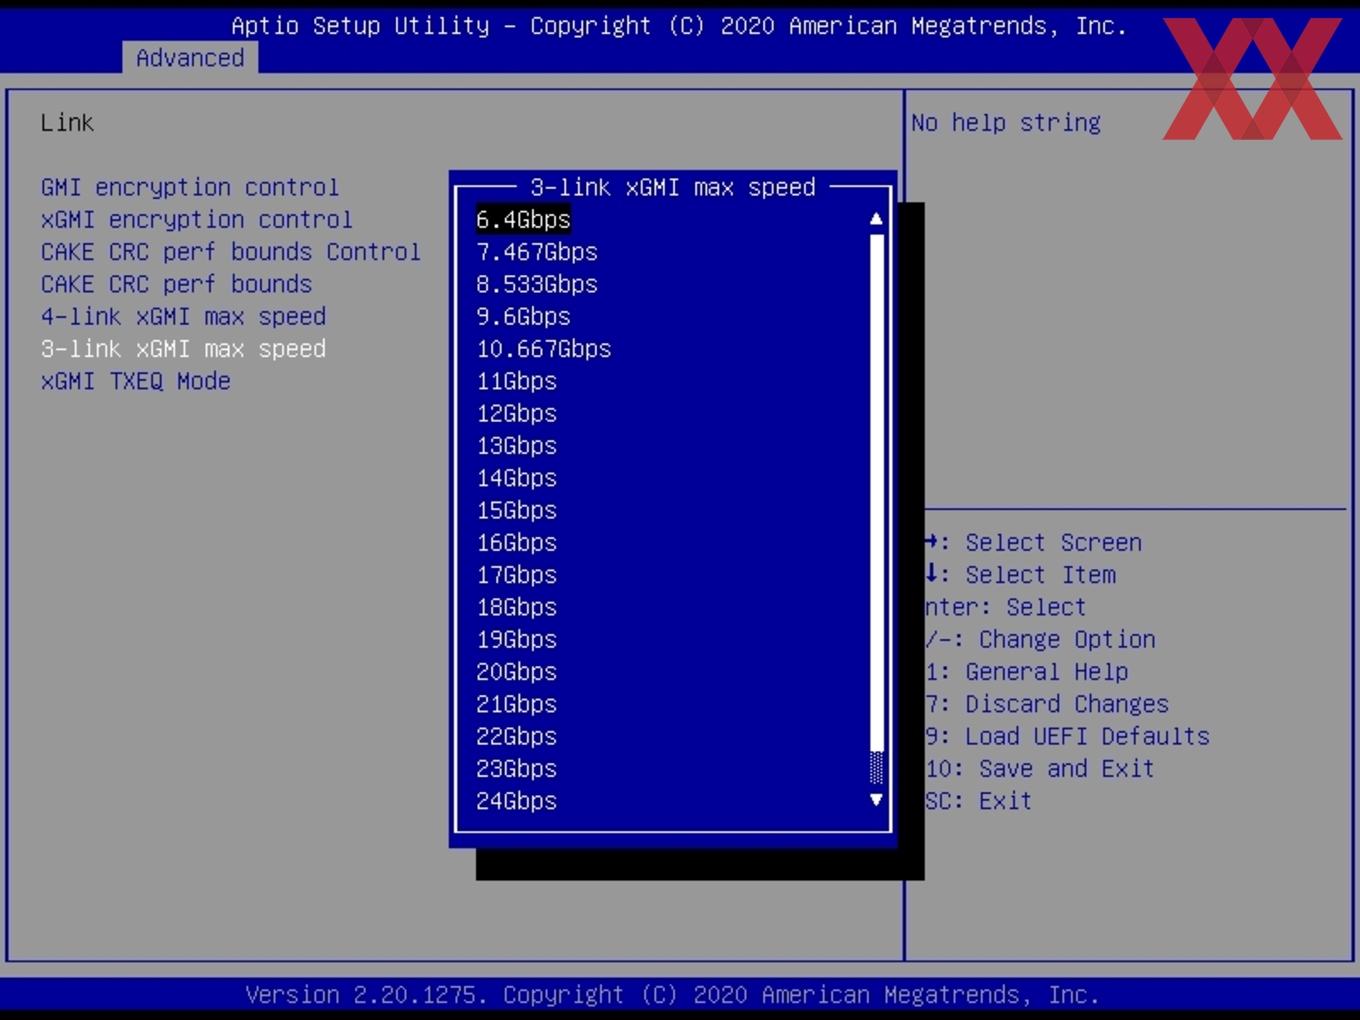Click the '3-link xGMI max speed' popup title
Image resolution: width=1360 pixels, height=1020 pixels.
click(x=673, y=187)
